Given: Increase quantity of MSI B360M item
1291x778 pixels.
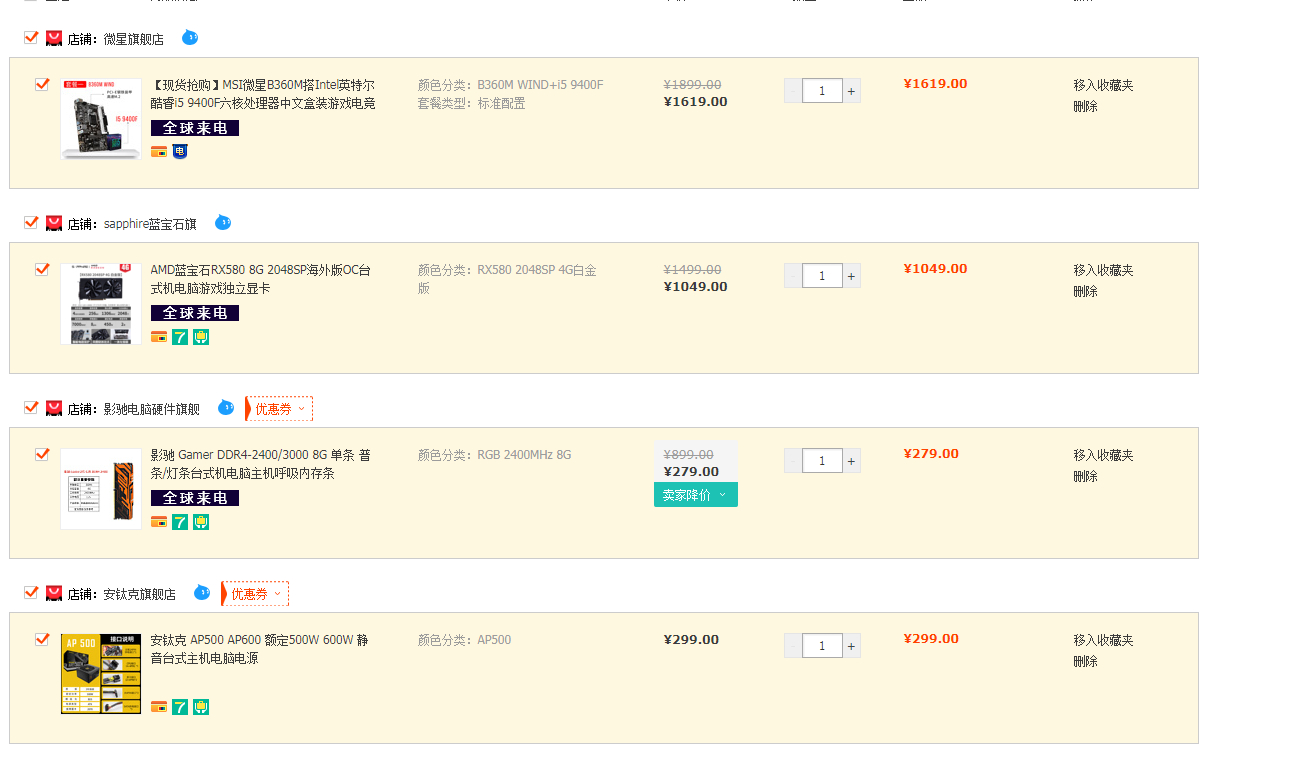Looking at the screenshot, I should (851, 91).
